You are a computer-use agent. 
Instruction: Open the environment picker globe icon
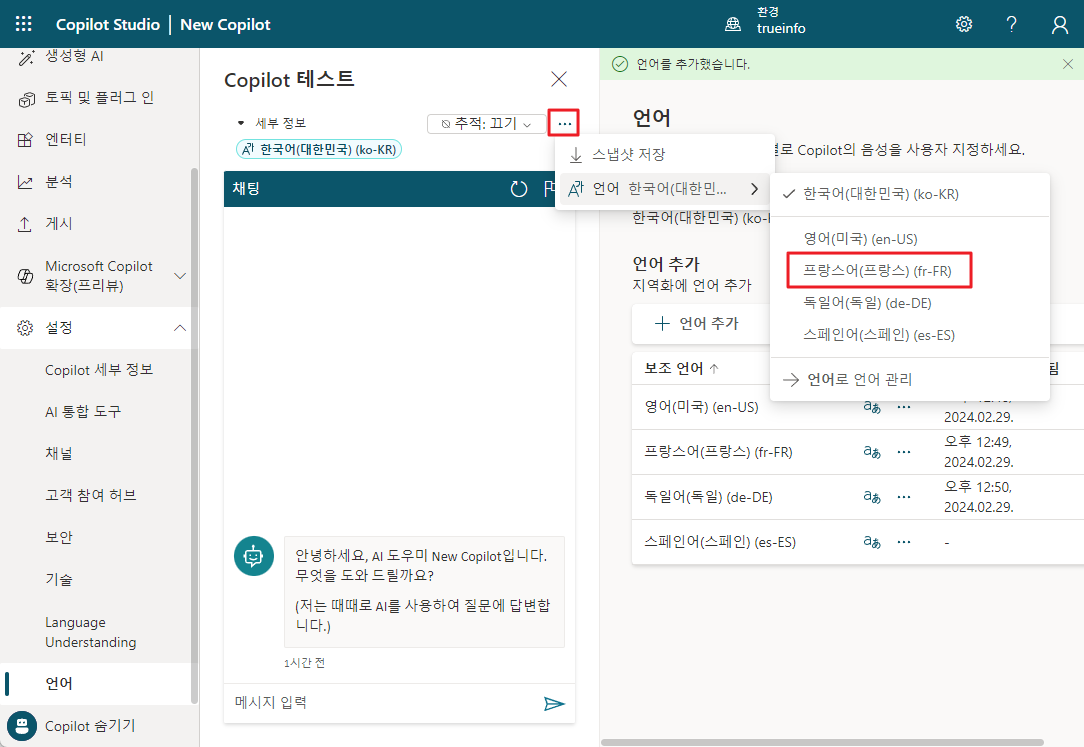[732, 24]
